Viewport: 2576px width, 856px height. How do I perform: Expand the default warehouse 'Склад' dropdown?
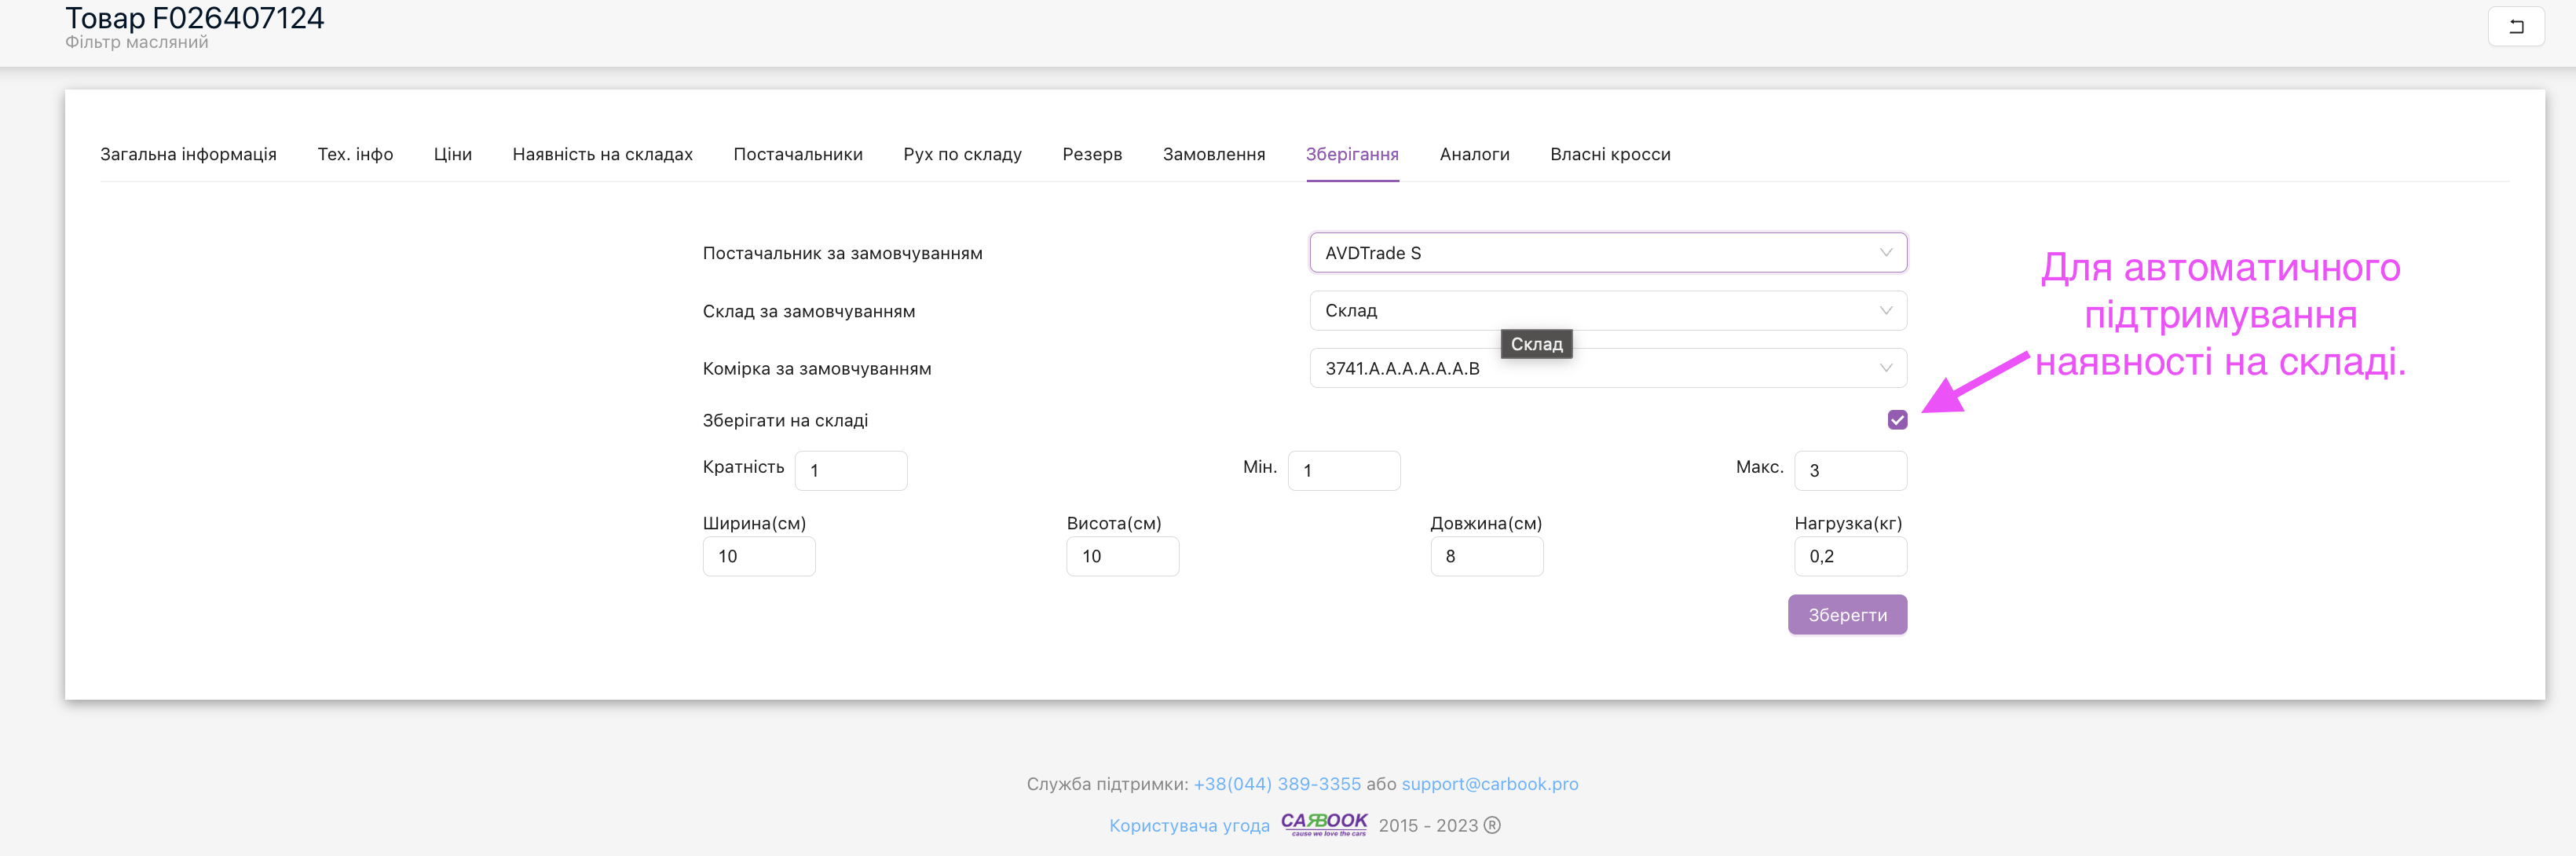pos(1606,311)
